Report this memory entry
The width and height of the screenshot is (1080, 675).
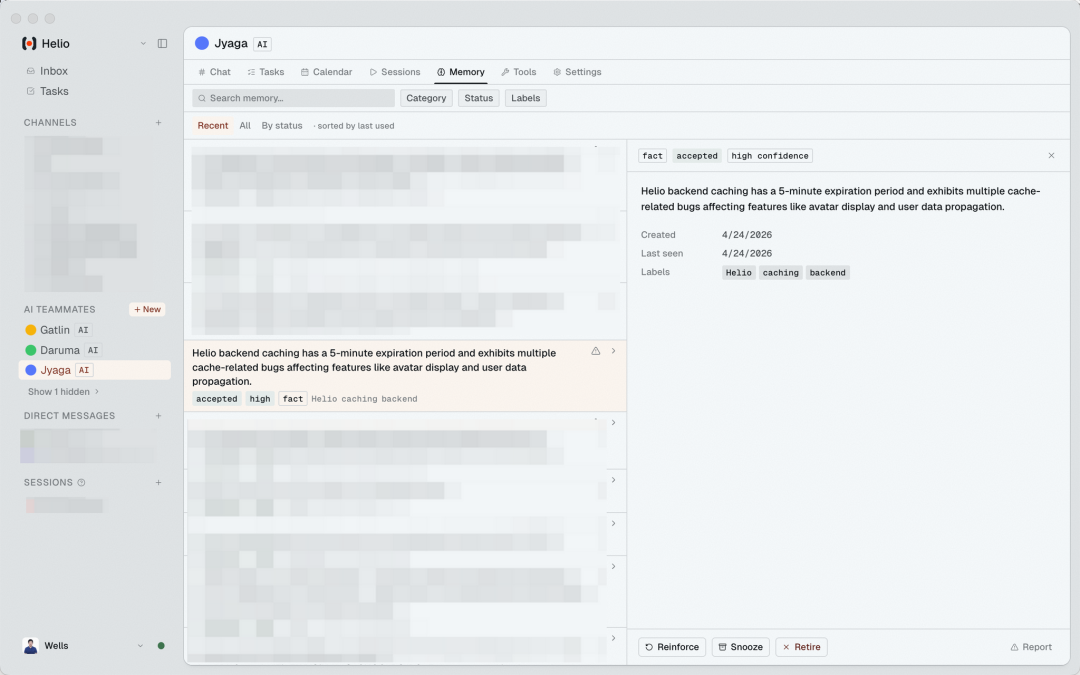click(1031, 647)
